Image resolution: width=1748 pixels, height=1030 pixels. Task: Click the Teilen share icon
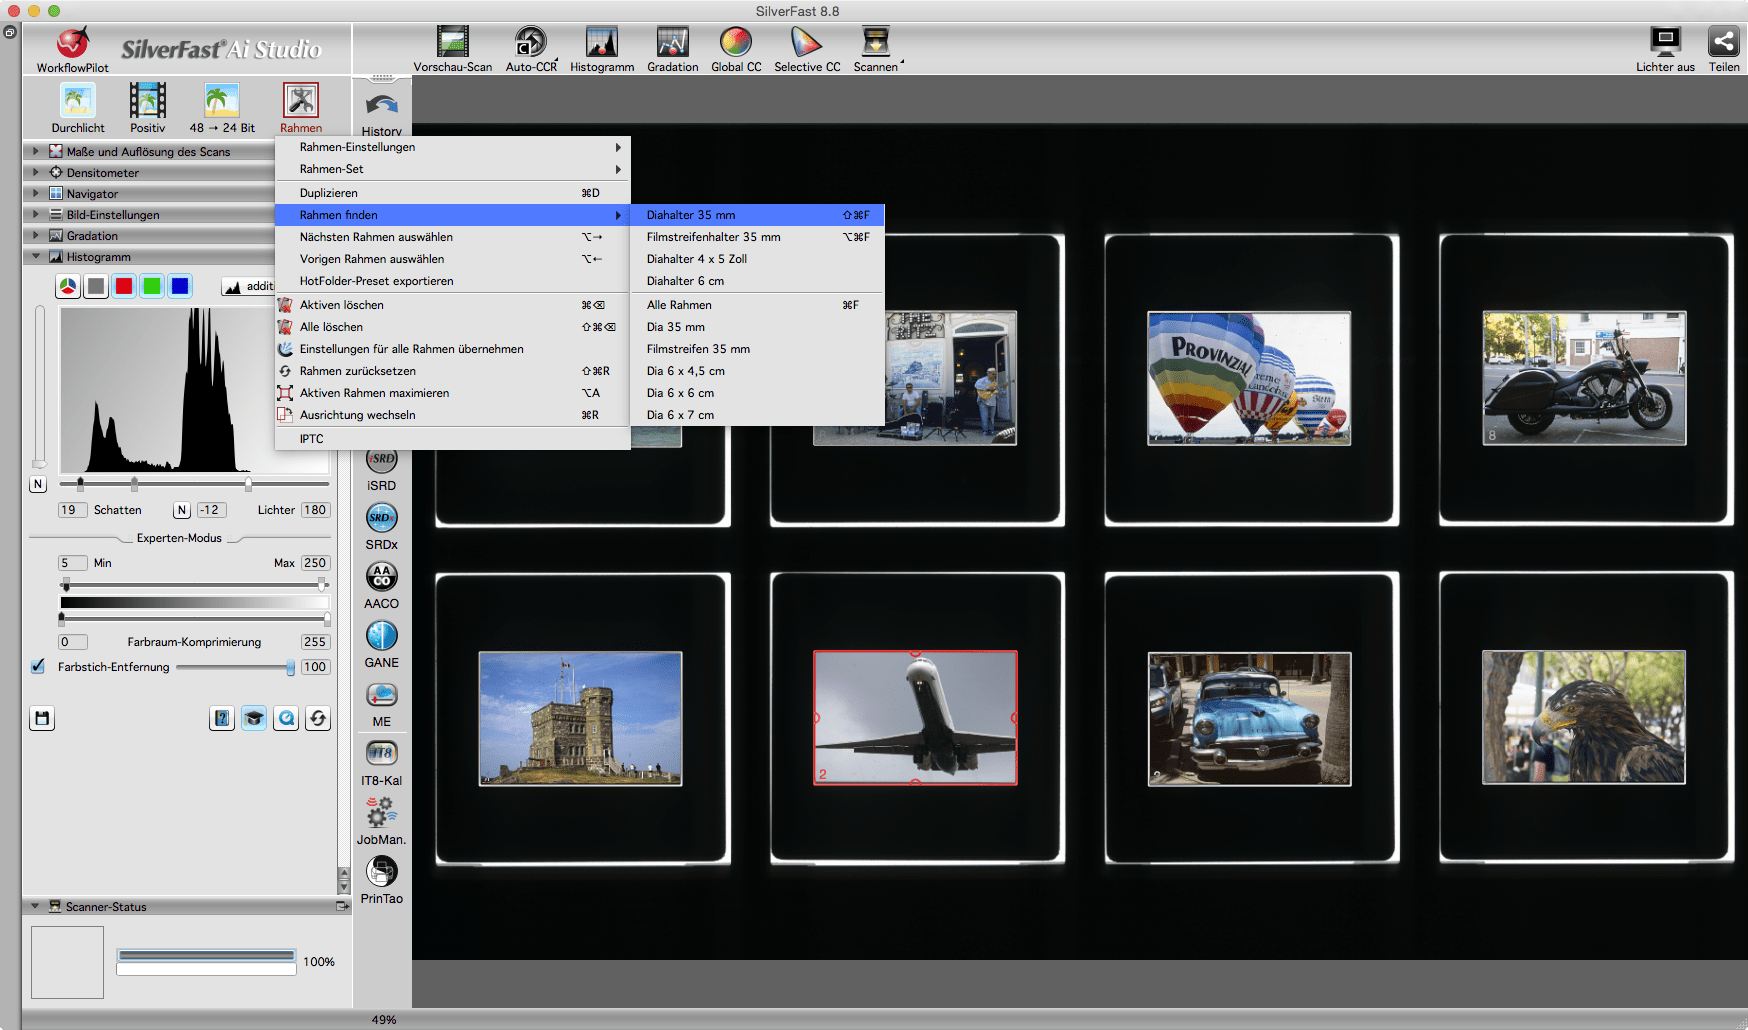pyautogui.click(x=1723, y=42)
